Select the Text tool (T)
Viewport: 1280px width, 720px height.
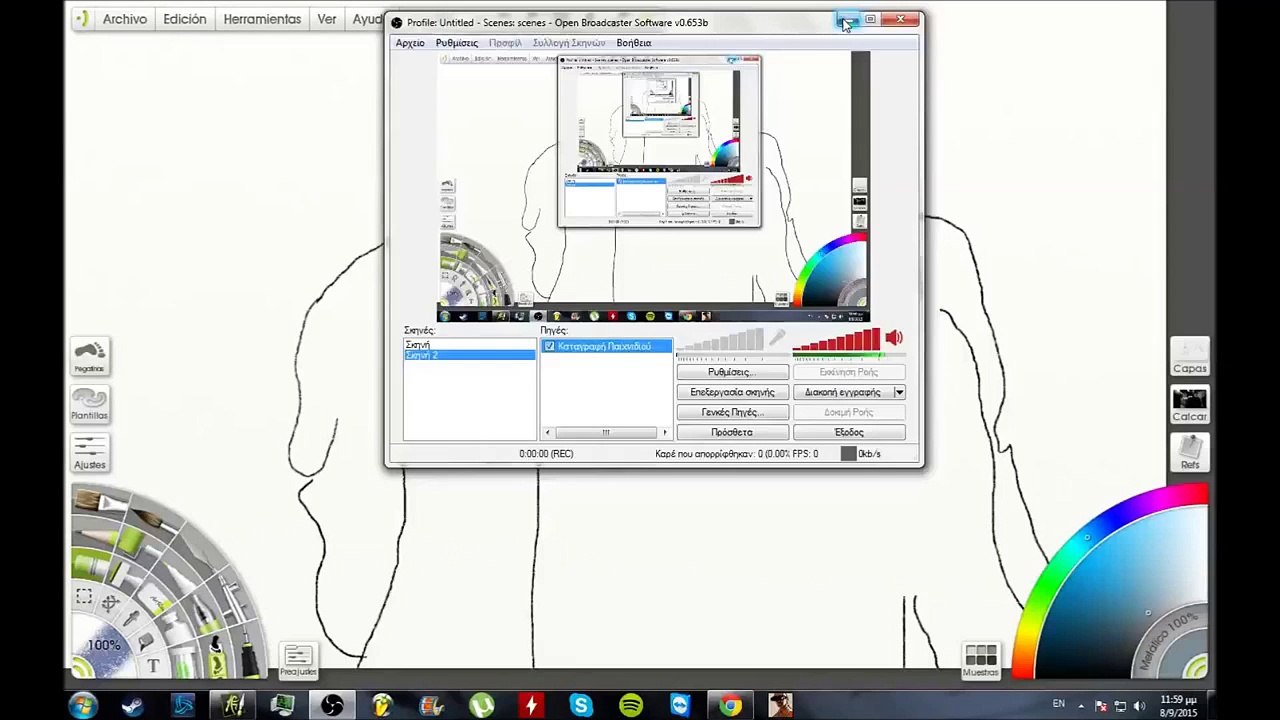click(x=153, y=665)
